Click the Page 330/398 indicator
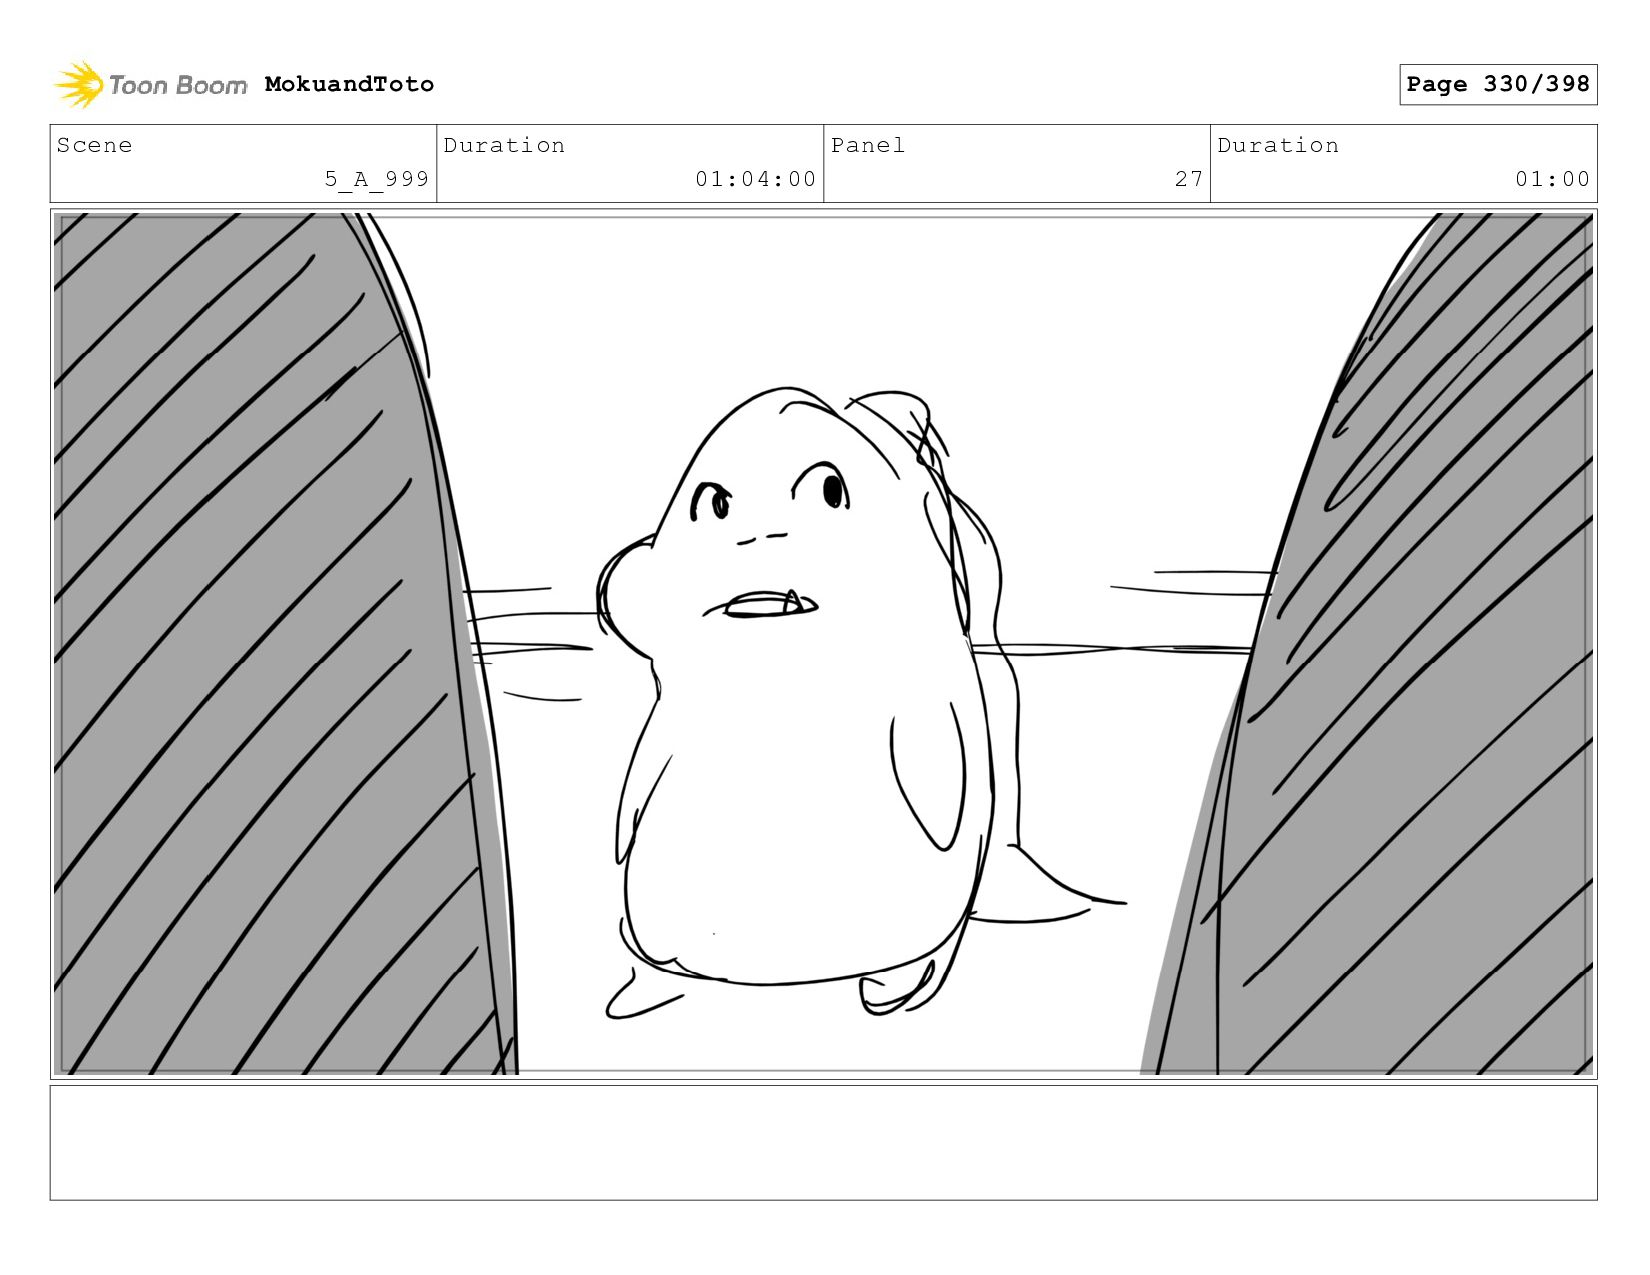Image resolution: width=1650 pixels, height=1275 pixels. click(1498, 84)
